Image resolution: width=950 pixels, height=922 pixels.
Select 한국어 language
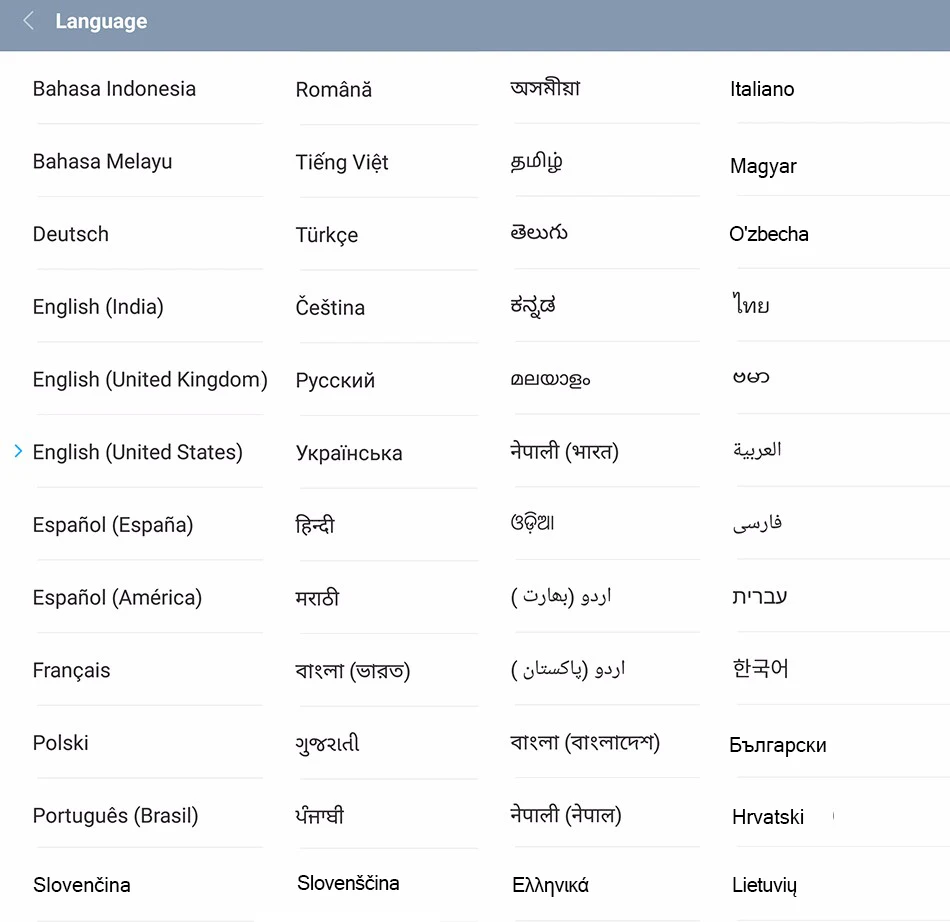coord(760,669)
